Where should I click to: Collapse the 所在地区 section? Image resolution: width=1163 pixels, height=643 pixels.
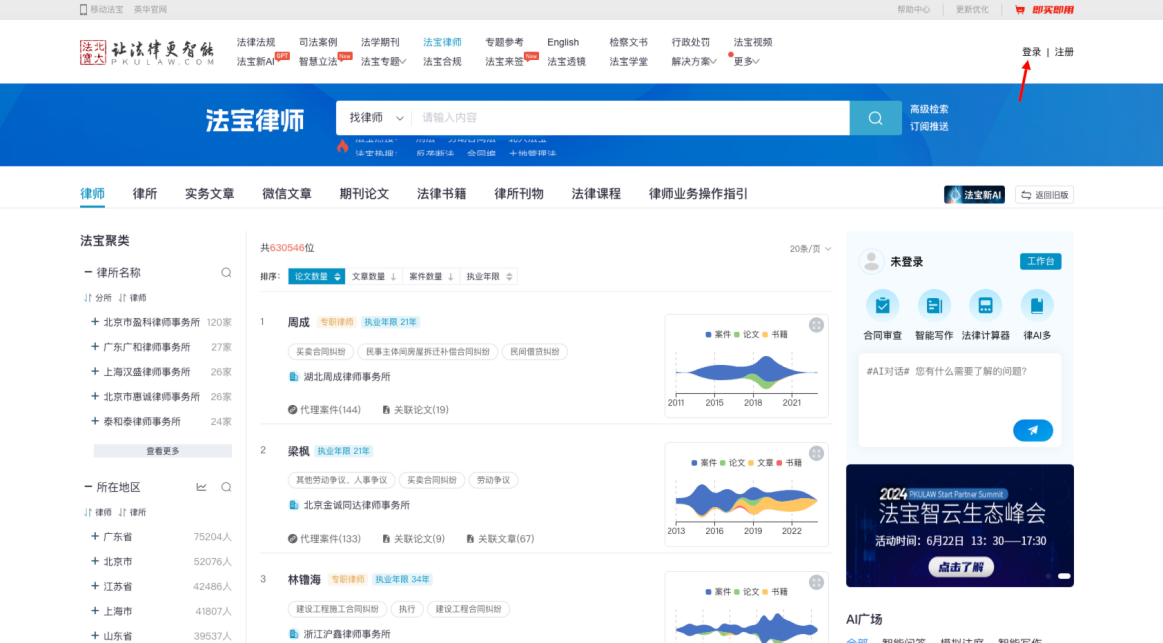(88, 487)
